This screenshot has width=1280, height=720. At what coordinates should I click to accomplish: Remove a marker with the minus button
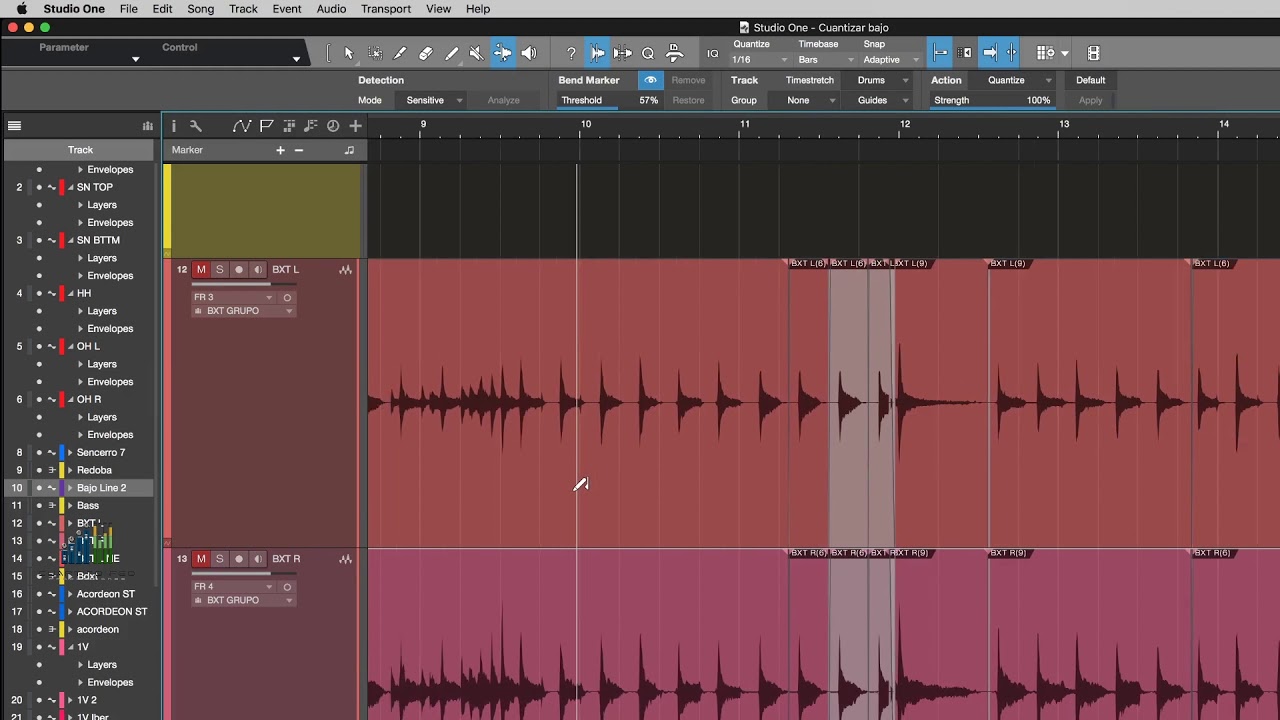click(298, 150)
